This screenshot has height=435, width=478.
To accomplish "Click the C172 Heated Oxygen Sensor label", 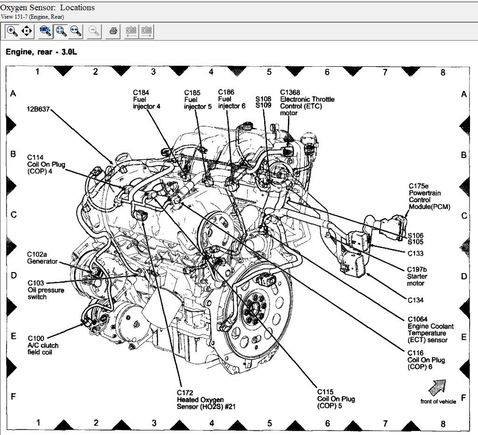I will pos(206,400).
